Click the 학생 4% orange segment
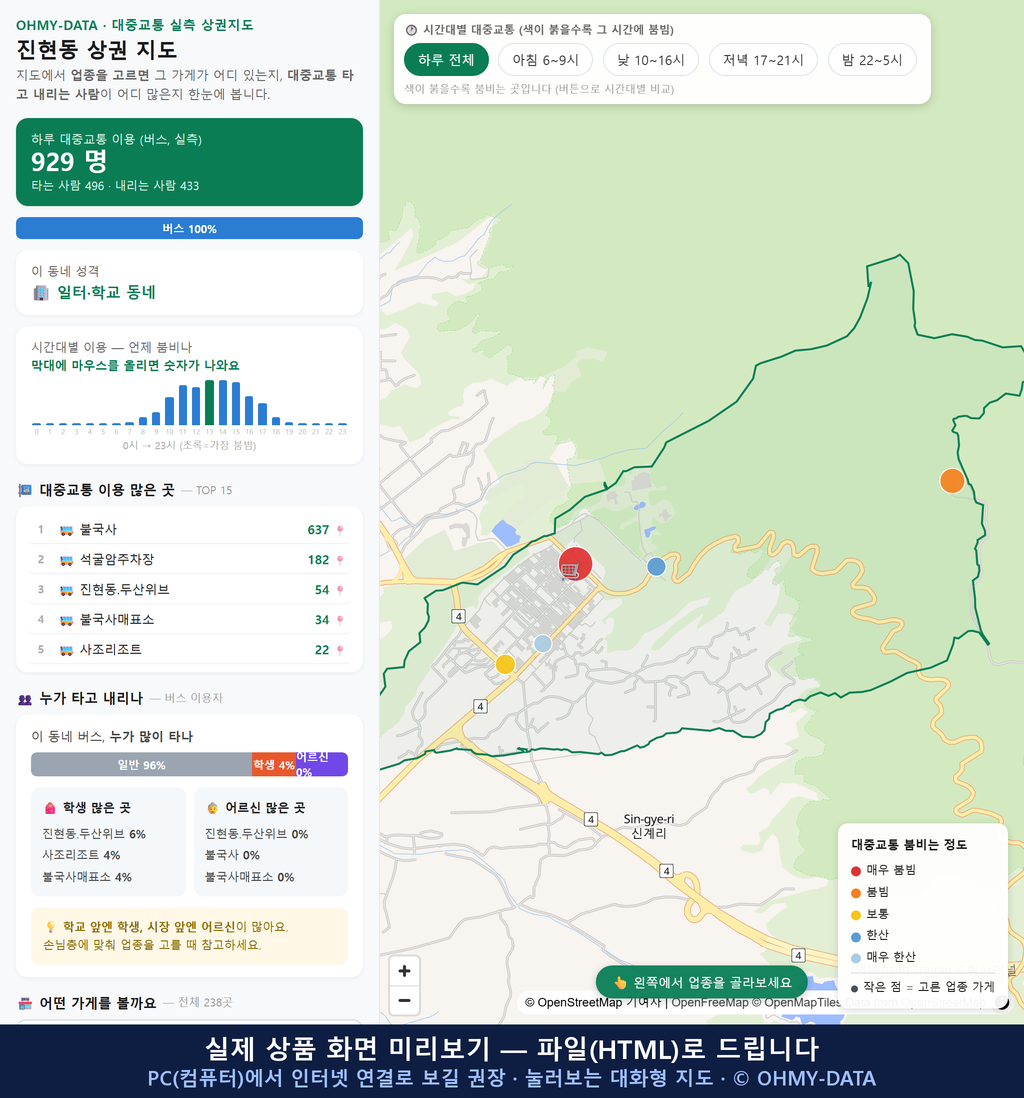Image resolution: width=1024 pixels, height=1098 pixels. [x=274, y=765]
